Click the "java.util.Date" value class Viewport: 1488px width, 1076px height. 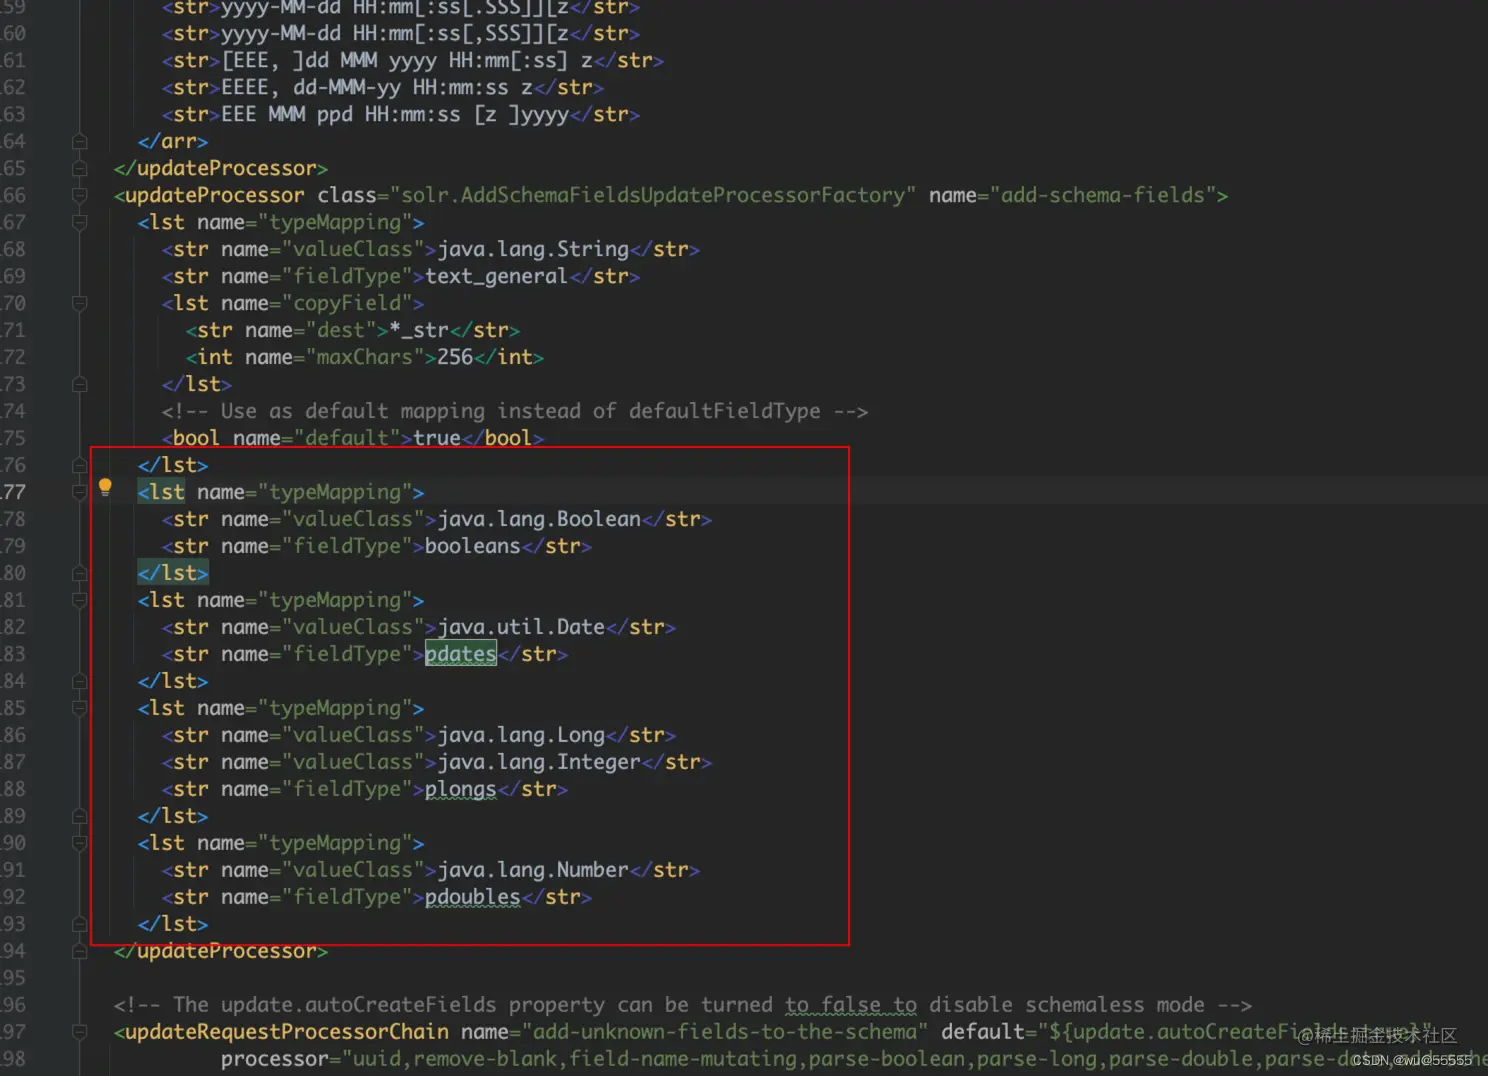tap(521, 627)
